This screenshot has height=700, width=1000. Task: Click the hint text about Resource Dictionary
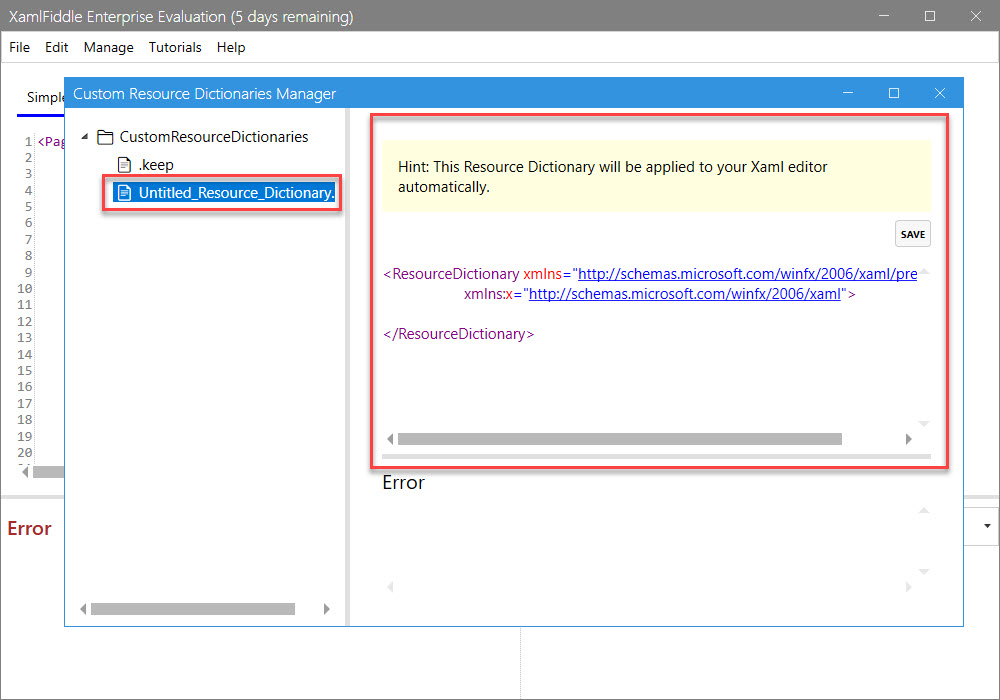pyautogui.click(x=612, y=177)
